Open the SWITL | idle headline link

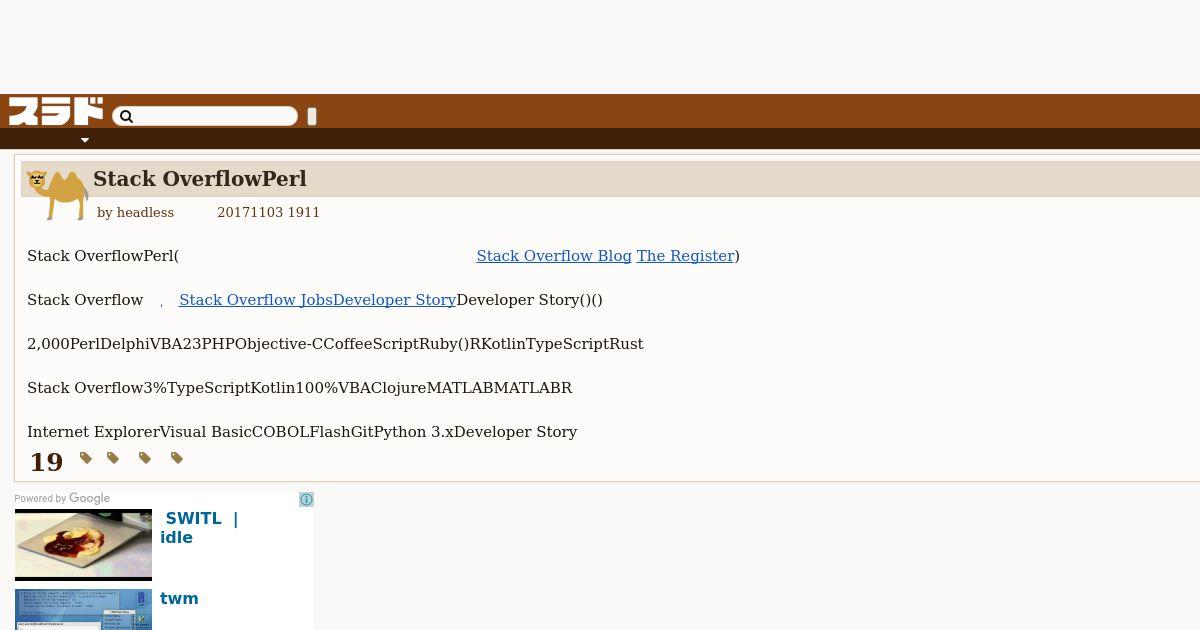201,528
